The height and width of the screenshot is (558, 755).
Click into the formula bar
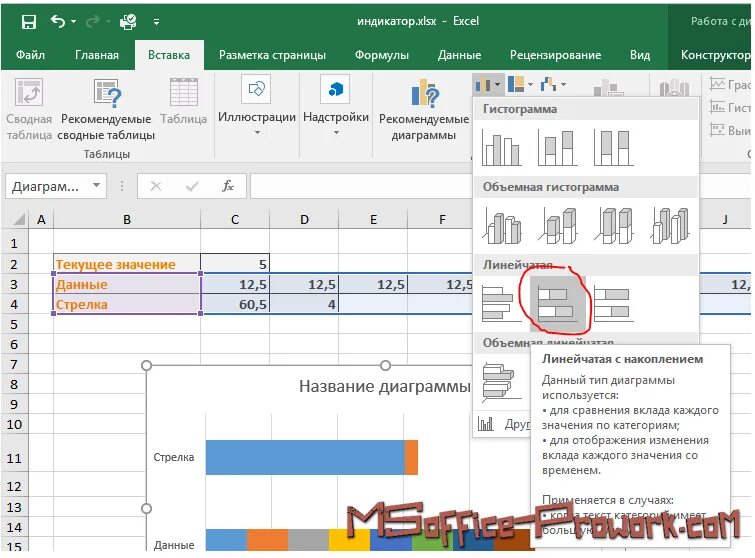pyautogui.click(x=361, y=186)
